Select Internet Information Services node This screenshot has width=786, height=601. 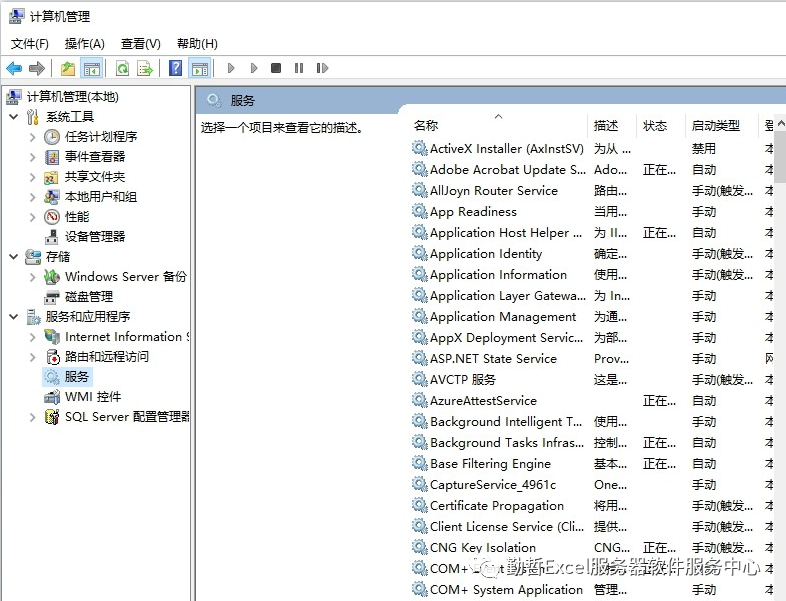[x=126, y=337]
